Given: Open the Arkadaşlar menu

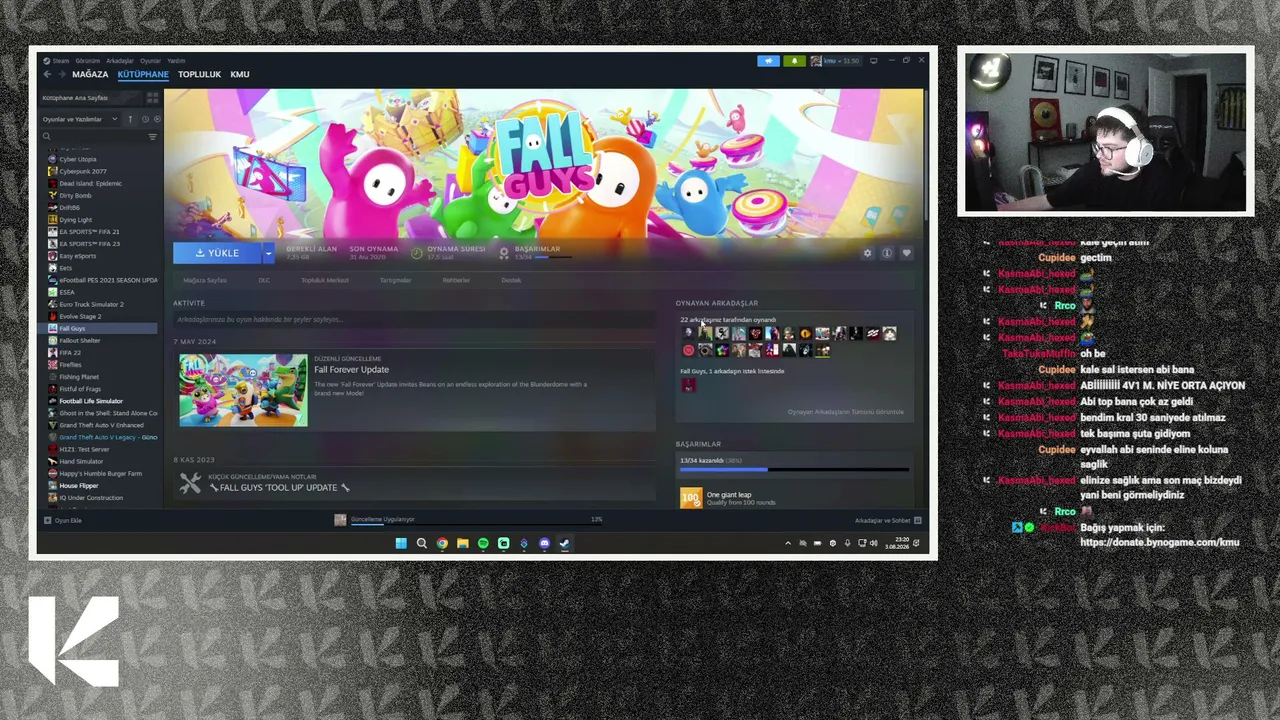Looking at the screenshot, I should coord(119,61).
